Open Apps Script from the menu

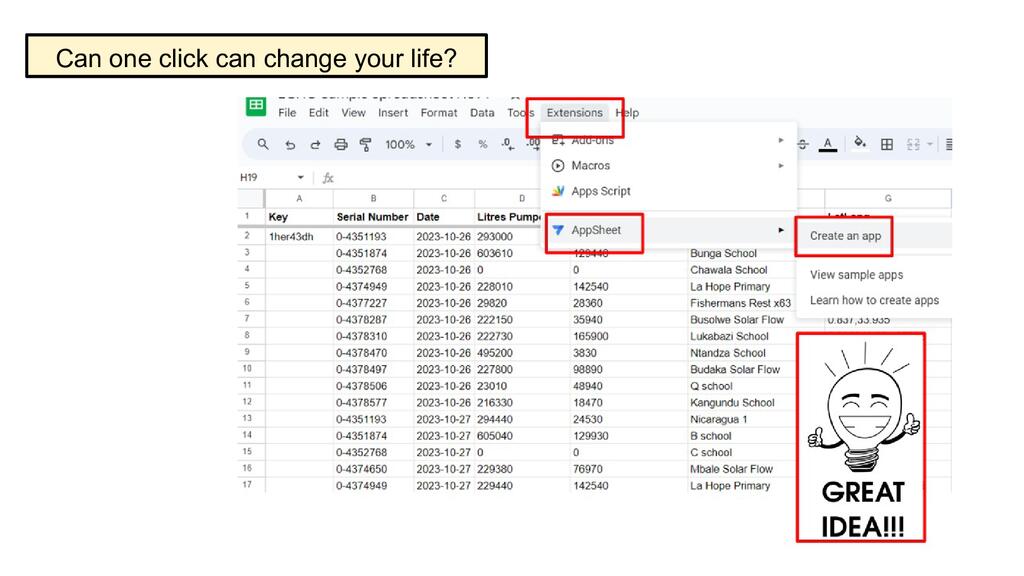[x=600, y=191]
